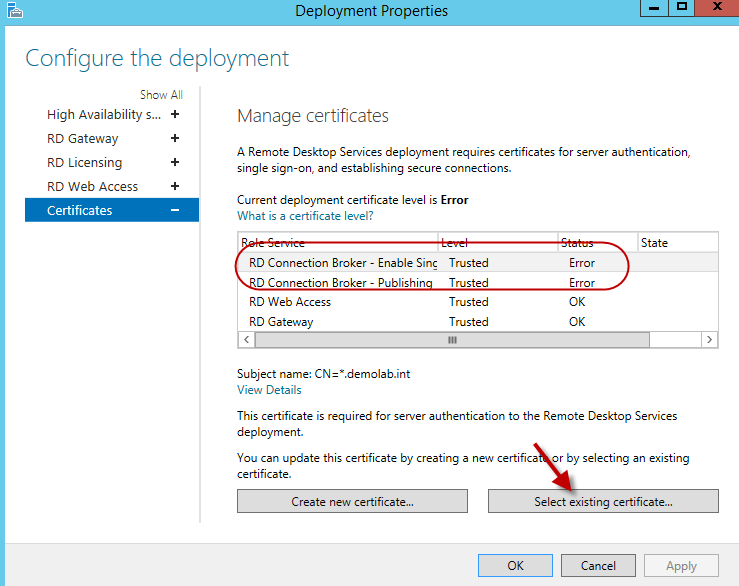Click the Deployment Properties window icon in the title bar
The height and width of the screenshot is (586, 739).
14,11
